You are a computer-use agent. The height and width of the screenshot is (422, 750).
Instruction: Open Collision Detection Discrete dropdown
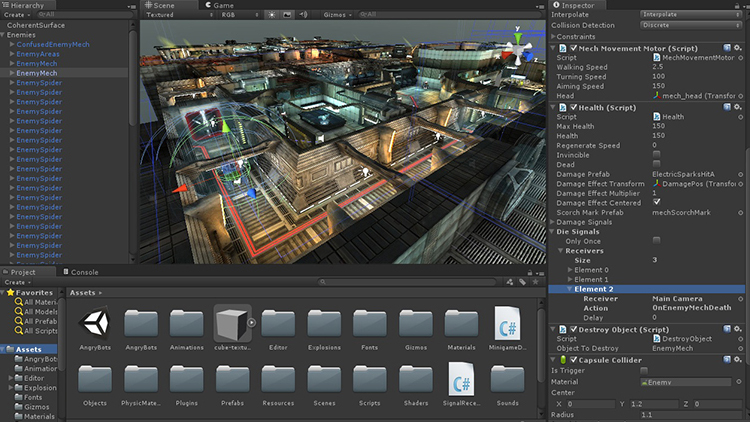691,25
